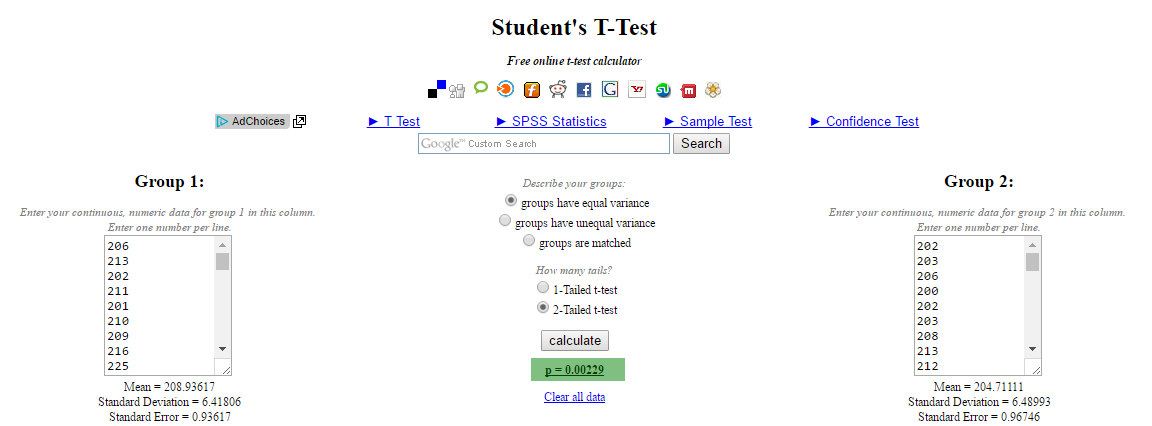Click the red Mixx share icon
This screenshot has width=1152, height=426.
(688, 90)
